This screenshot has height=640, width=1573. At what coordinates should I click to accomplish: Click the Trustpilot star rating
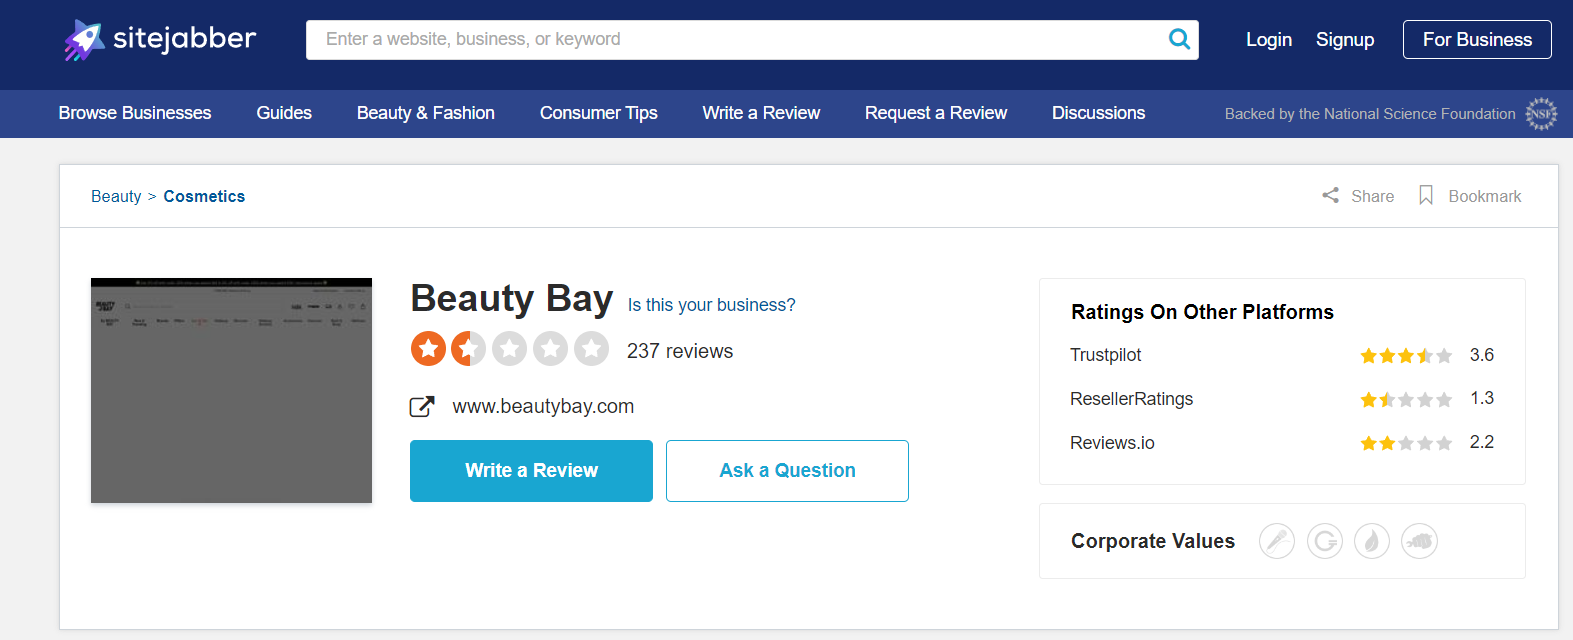coord(1406,356)
